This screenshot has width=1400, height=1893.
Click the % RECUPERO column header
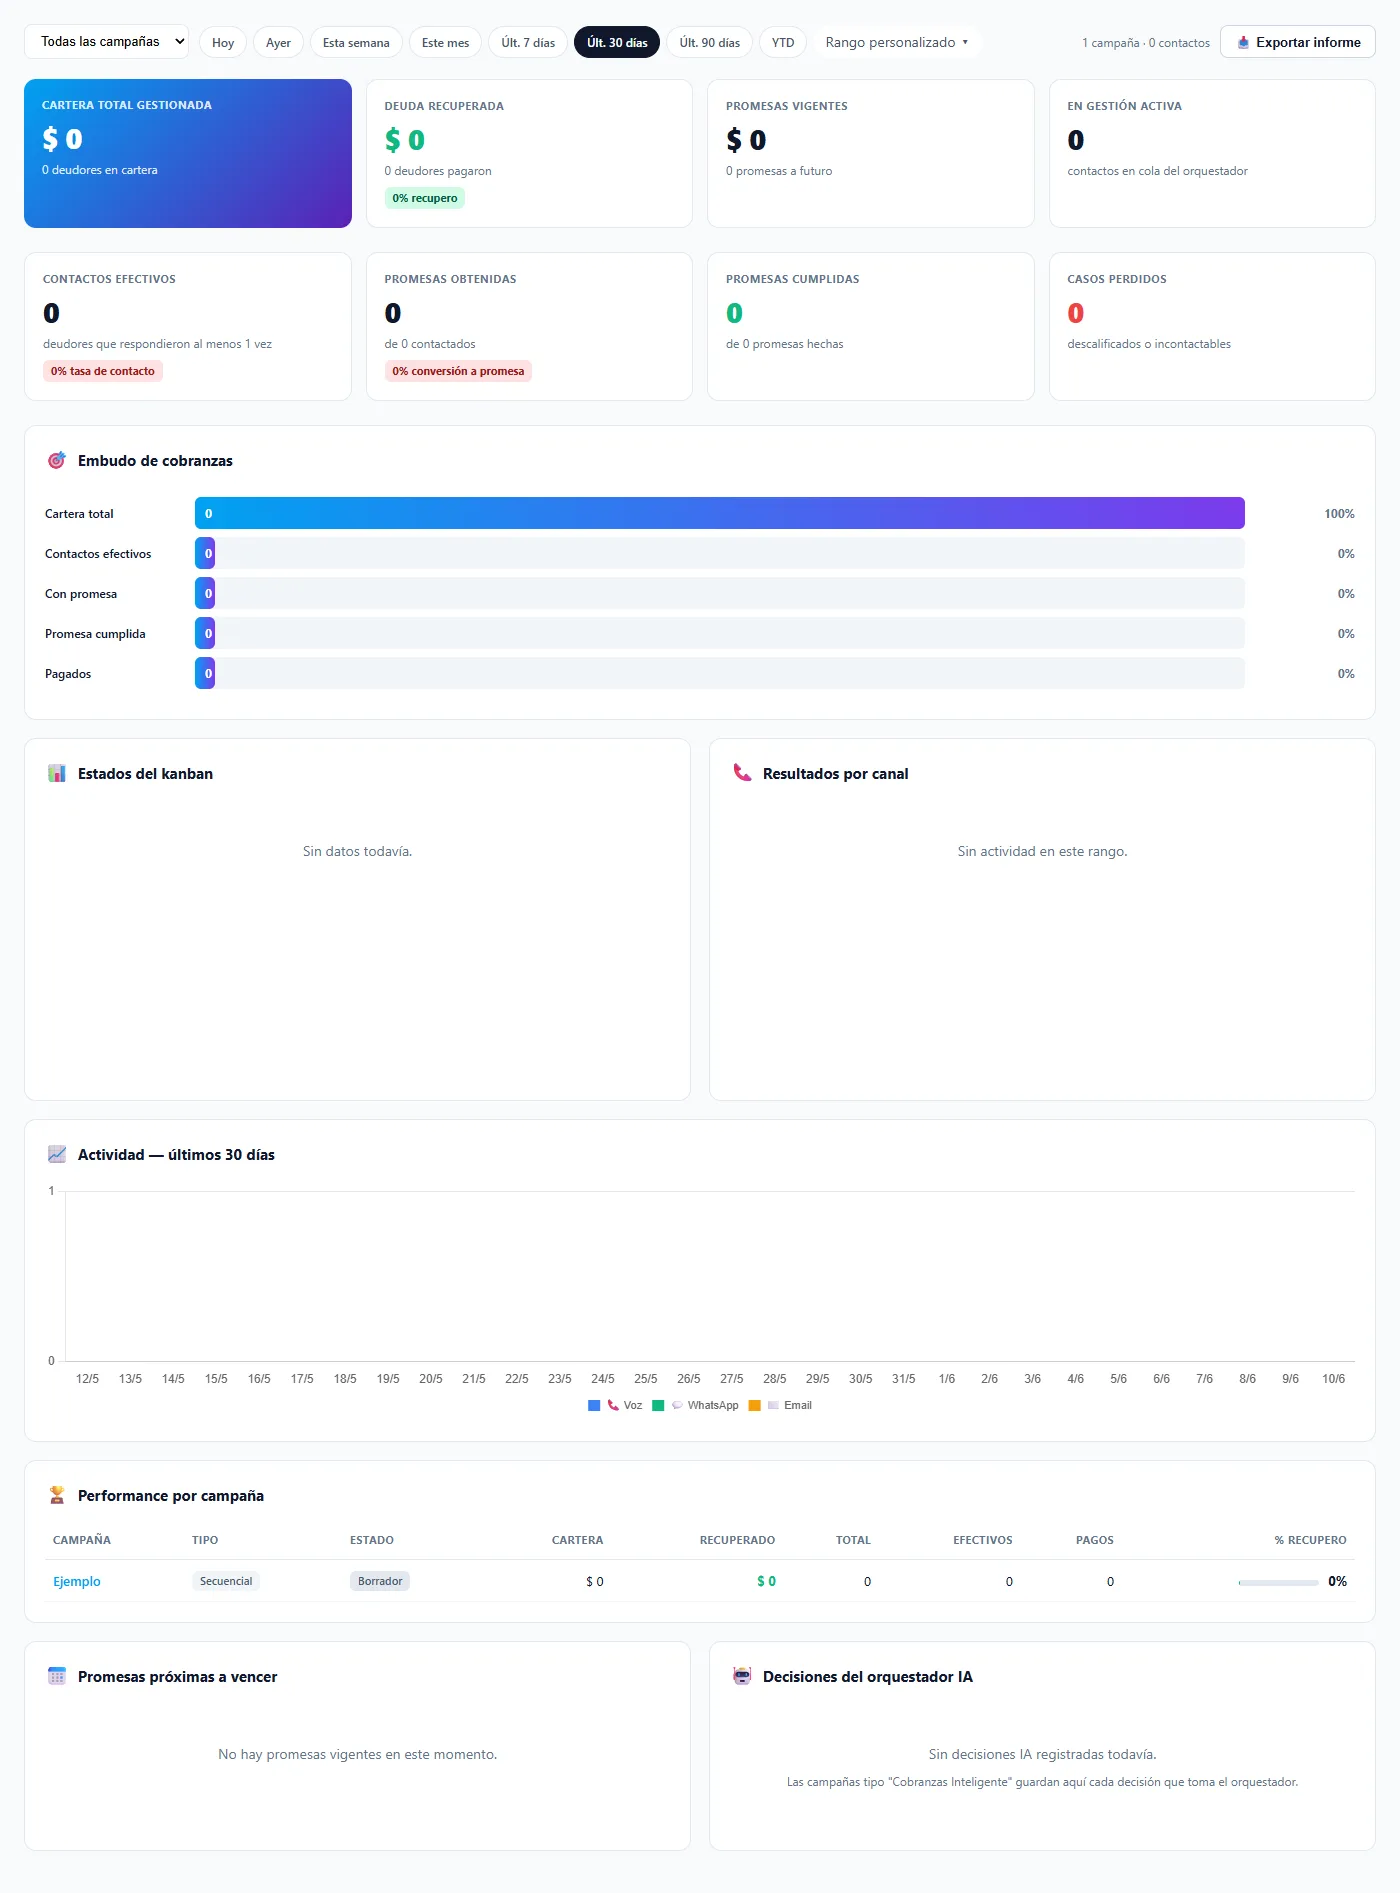1310,1540
